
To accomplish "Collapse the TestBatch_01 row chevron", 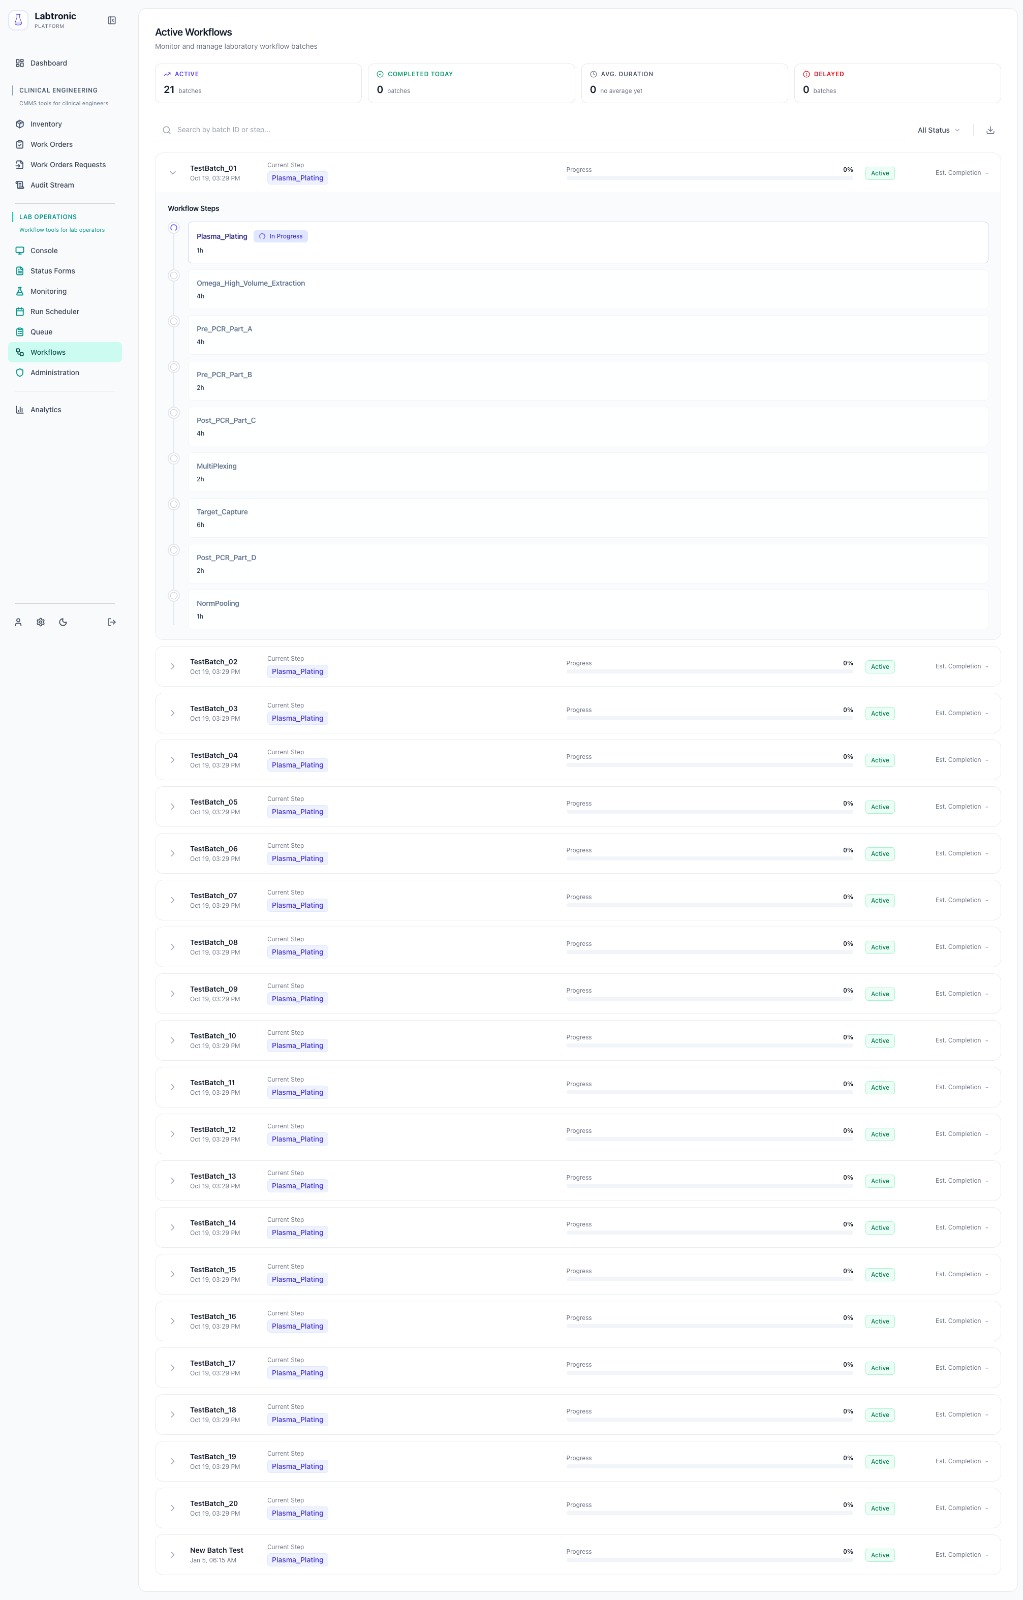I will [x=173, y=173].
